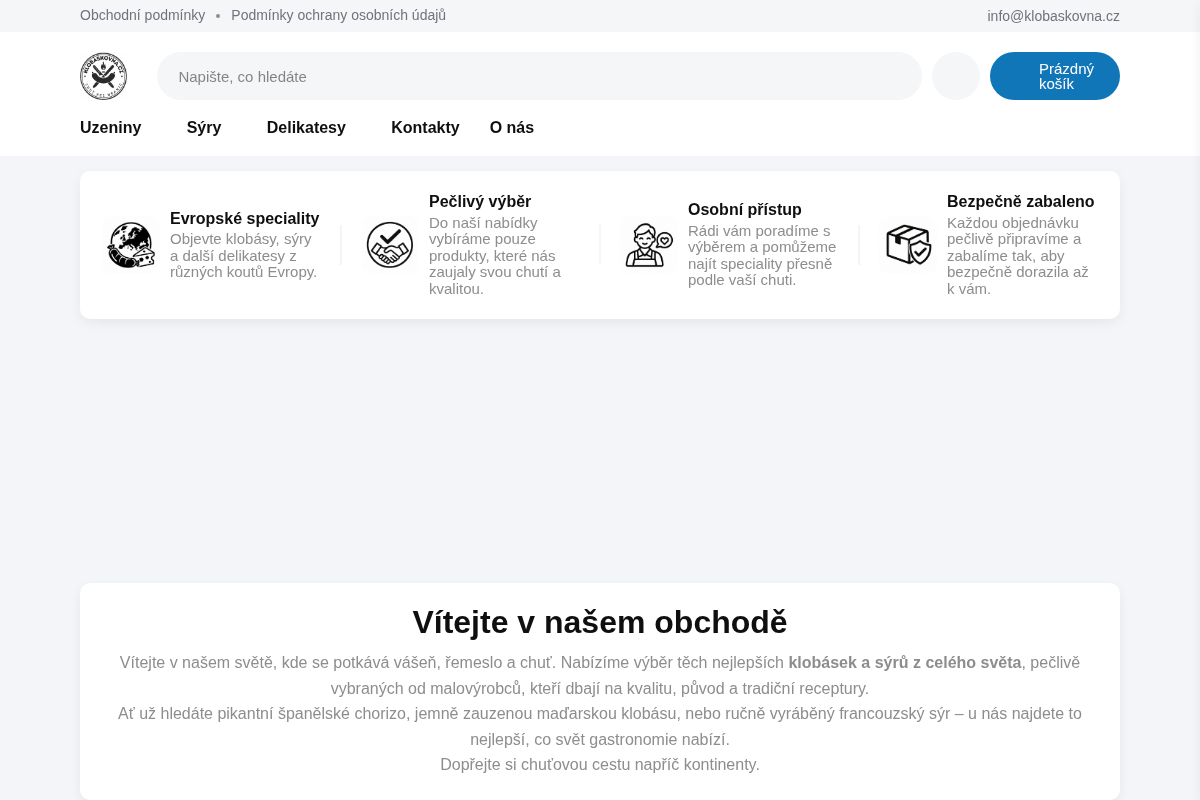Click the handshake checkmark Pečlivý výběr icon
The width and height of the screenshot is (1200, 800).
(x=390, y=245)
